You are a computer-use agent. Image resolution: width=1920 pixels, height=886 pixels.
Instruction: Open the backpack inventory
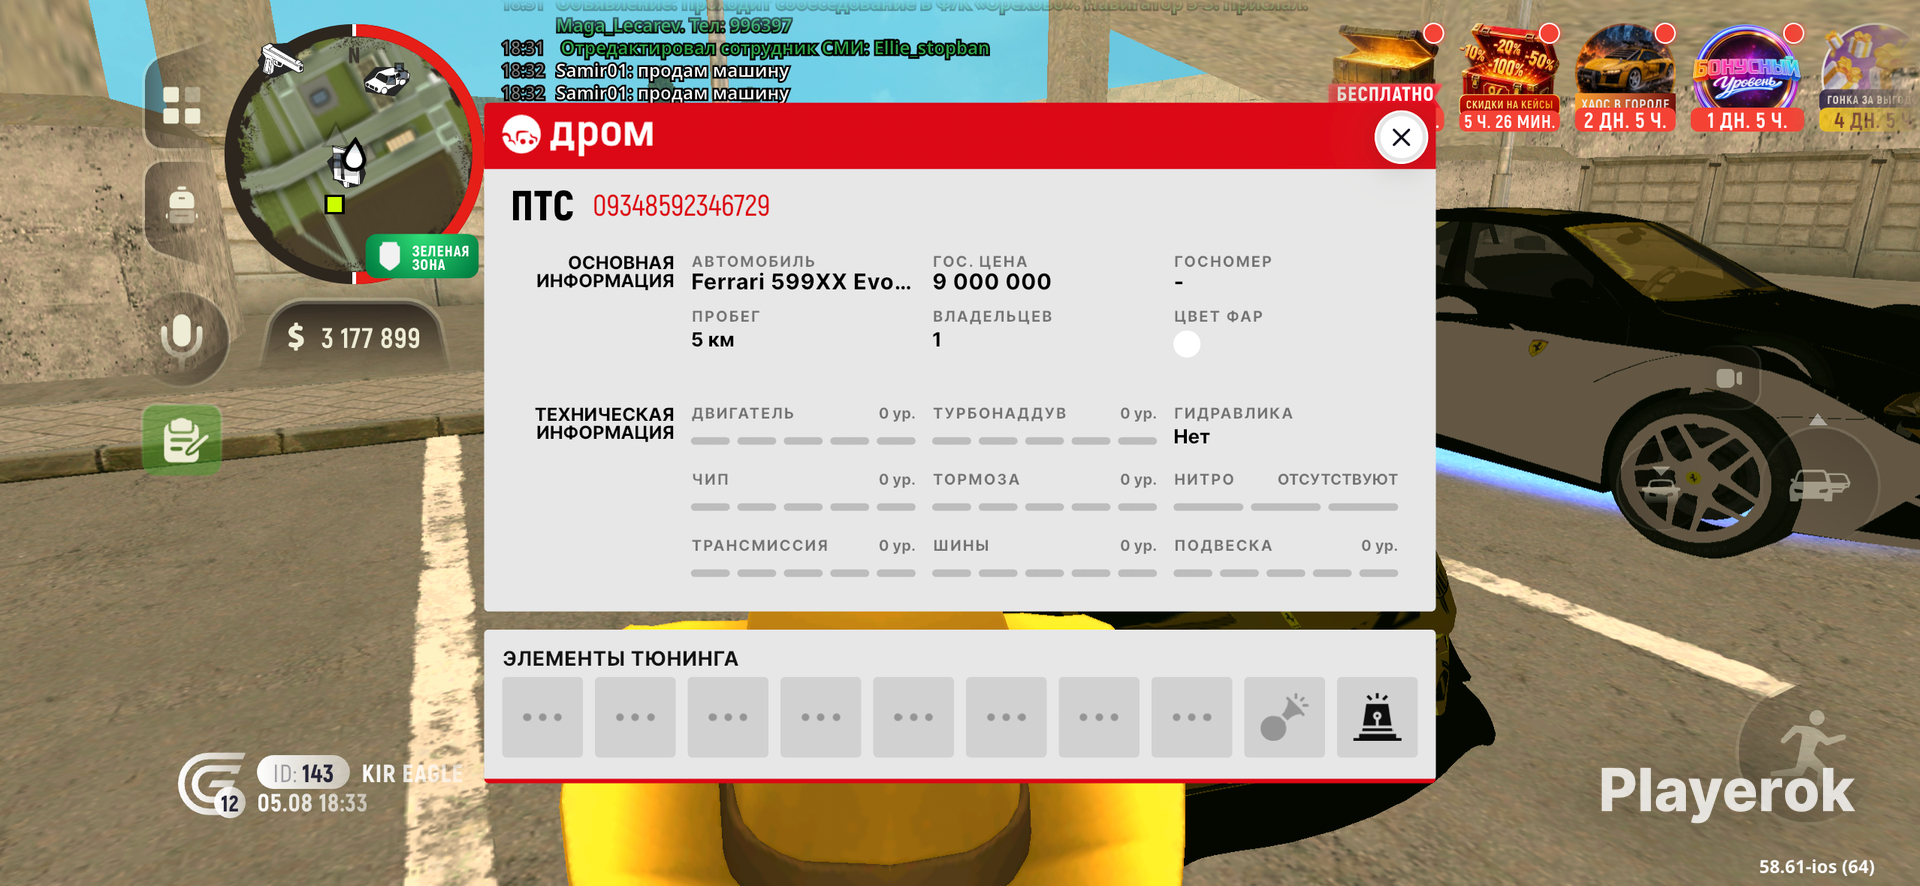(x=182, y=206)
